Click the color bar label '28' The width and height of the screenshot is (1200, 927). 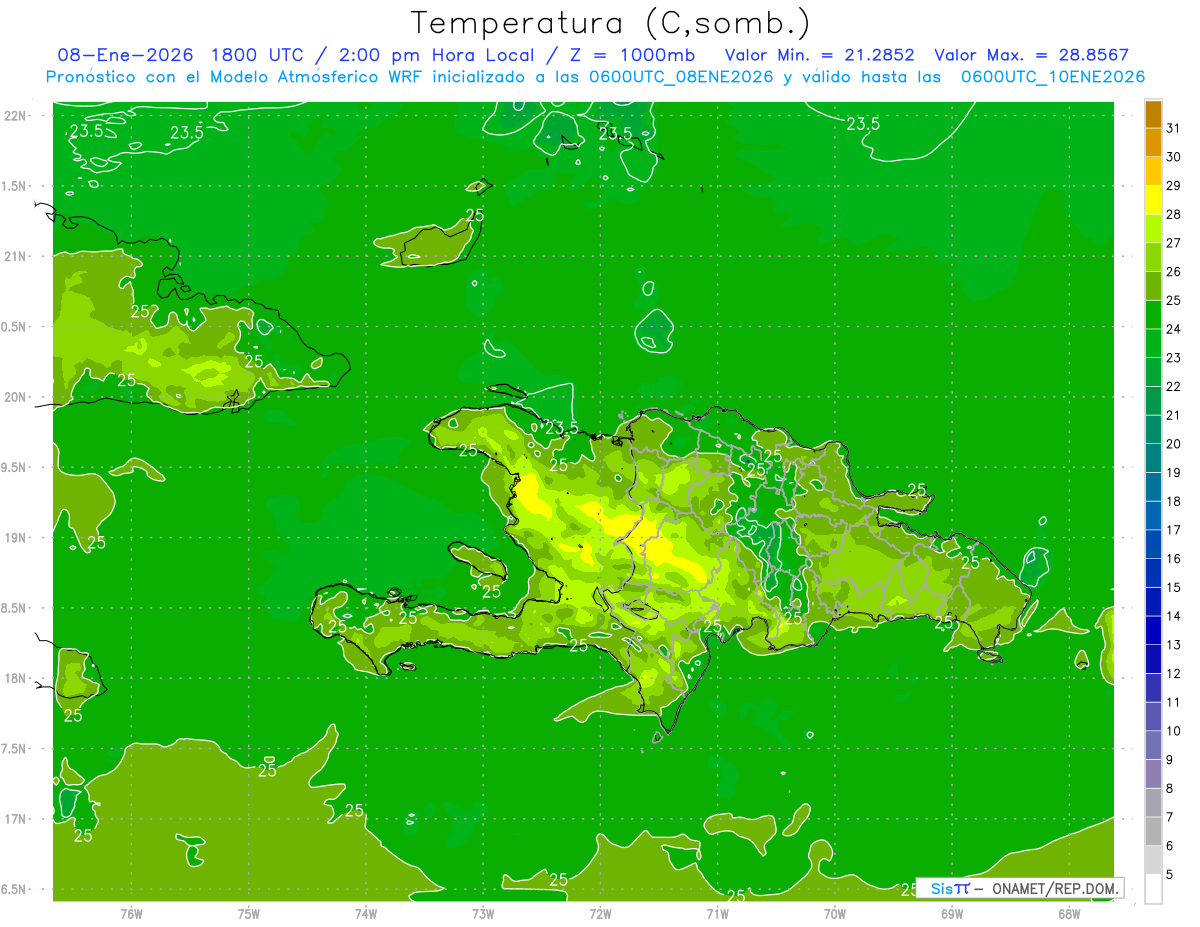(1173, 214)
